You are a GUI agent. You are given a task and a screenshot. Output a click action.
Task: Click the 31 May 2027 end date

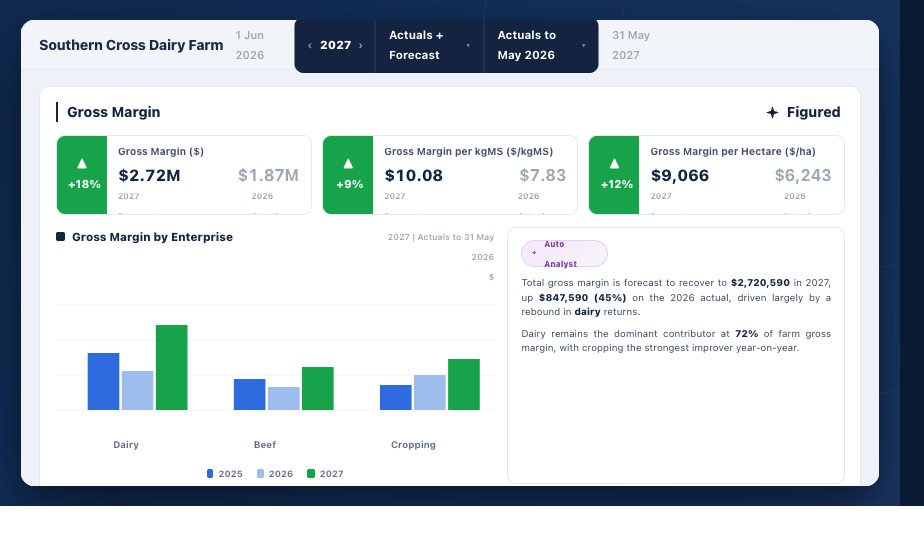coord(631,45)
